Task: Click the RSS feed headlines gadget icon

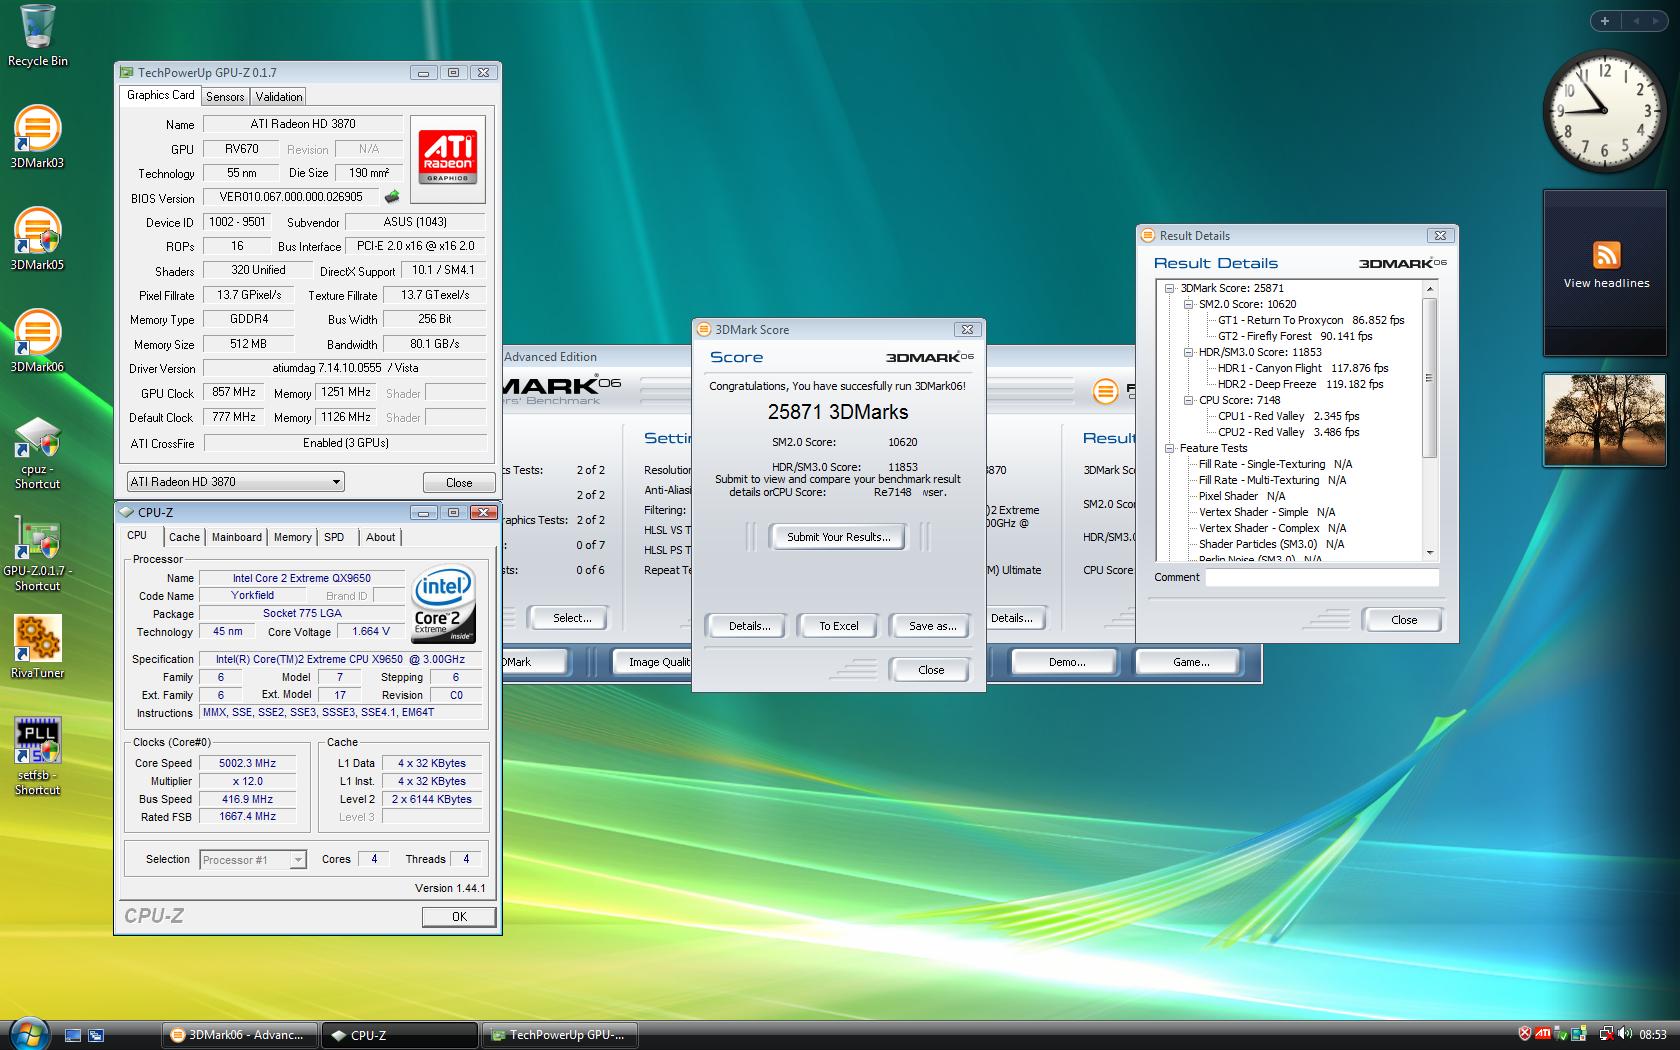Action: pyautogui.click(x=1606, y=255)
